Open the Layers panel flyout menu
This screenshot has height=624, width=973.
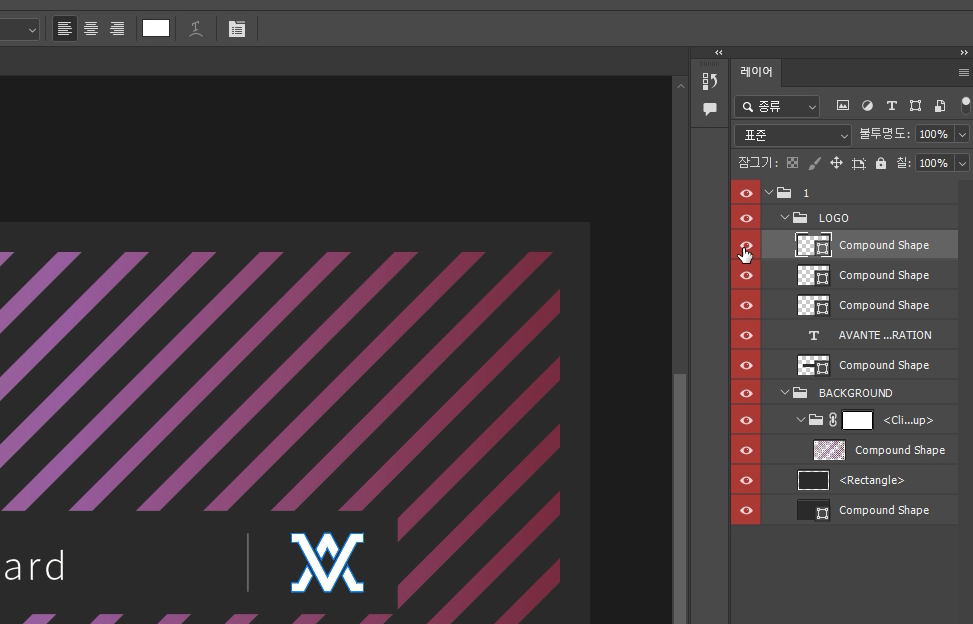pos(964,73)
